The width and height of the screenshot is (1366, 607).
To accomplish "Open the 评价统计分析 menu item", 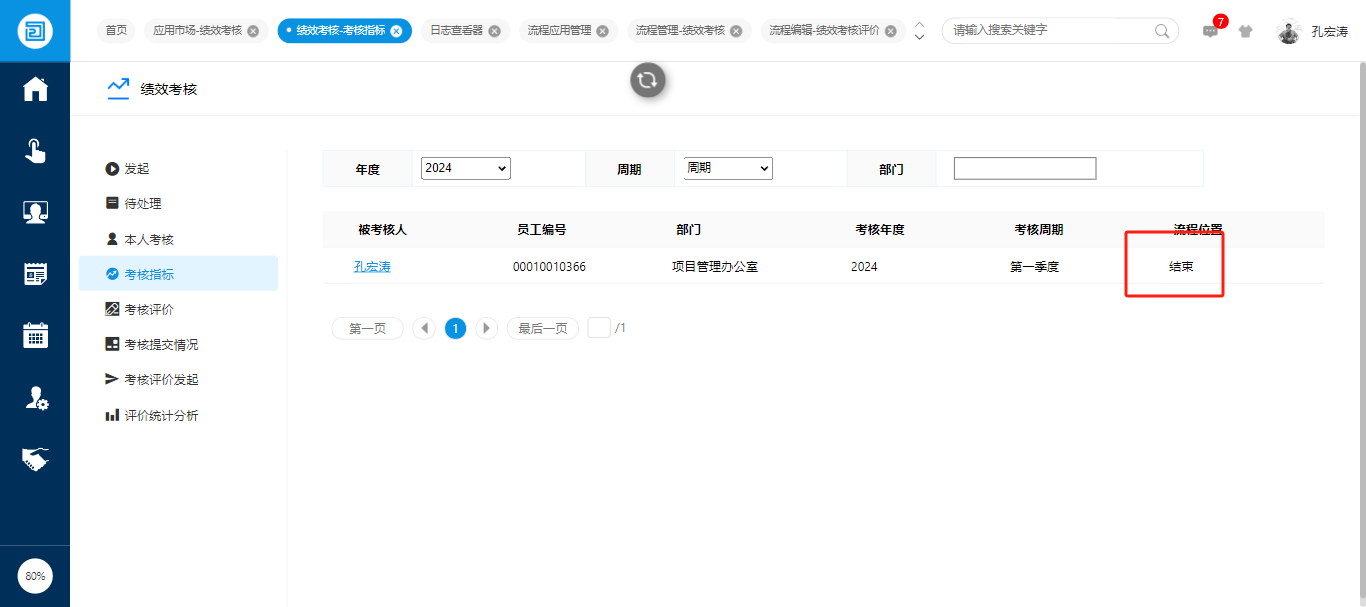I will 178,415.
